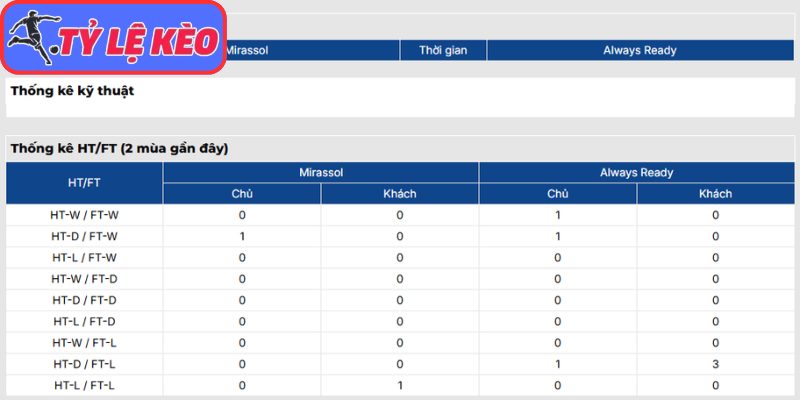This screenshot has height=400, width=800.
Task: Select the HT-L / FT-L row label
Action: pyautogui.click(x=84, y=385)
